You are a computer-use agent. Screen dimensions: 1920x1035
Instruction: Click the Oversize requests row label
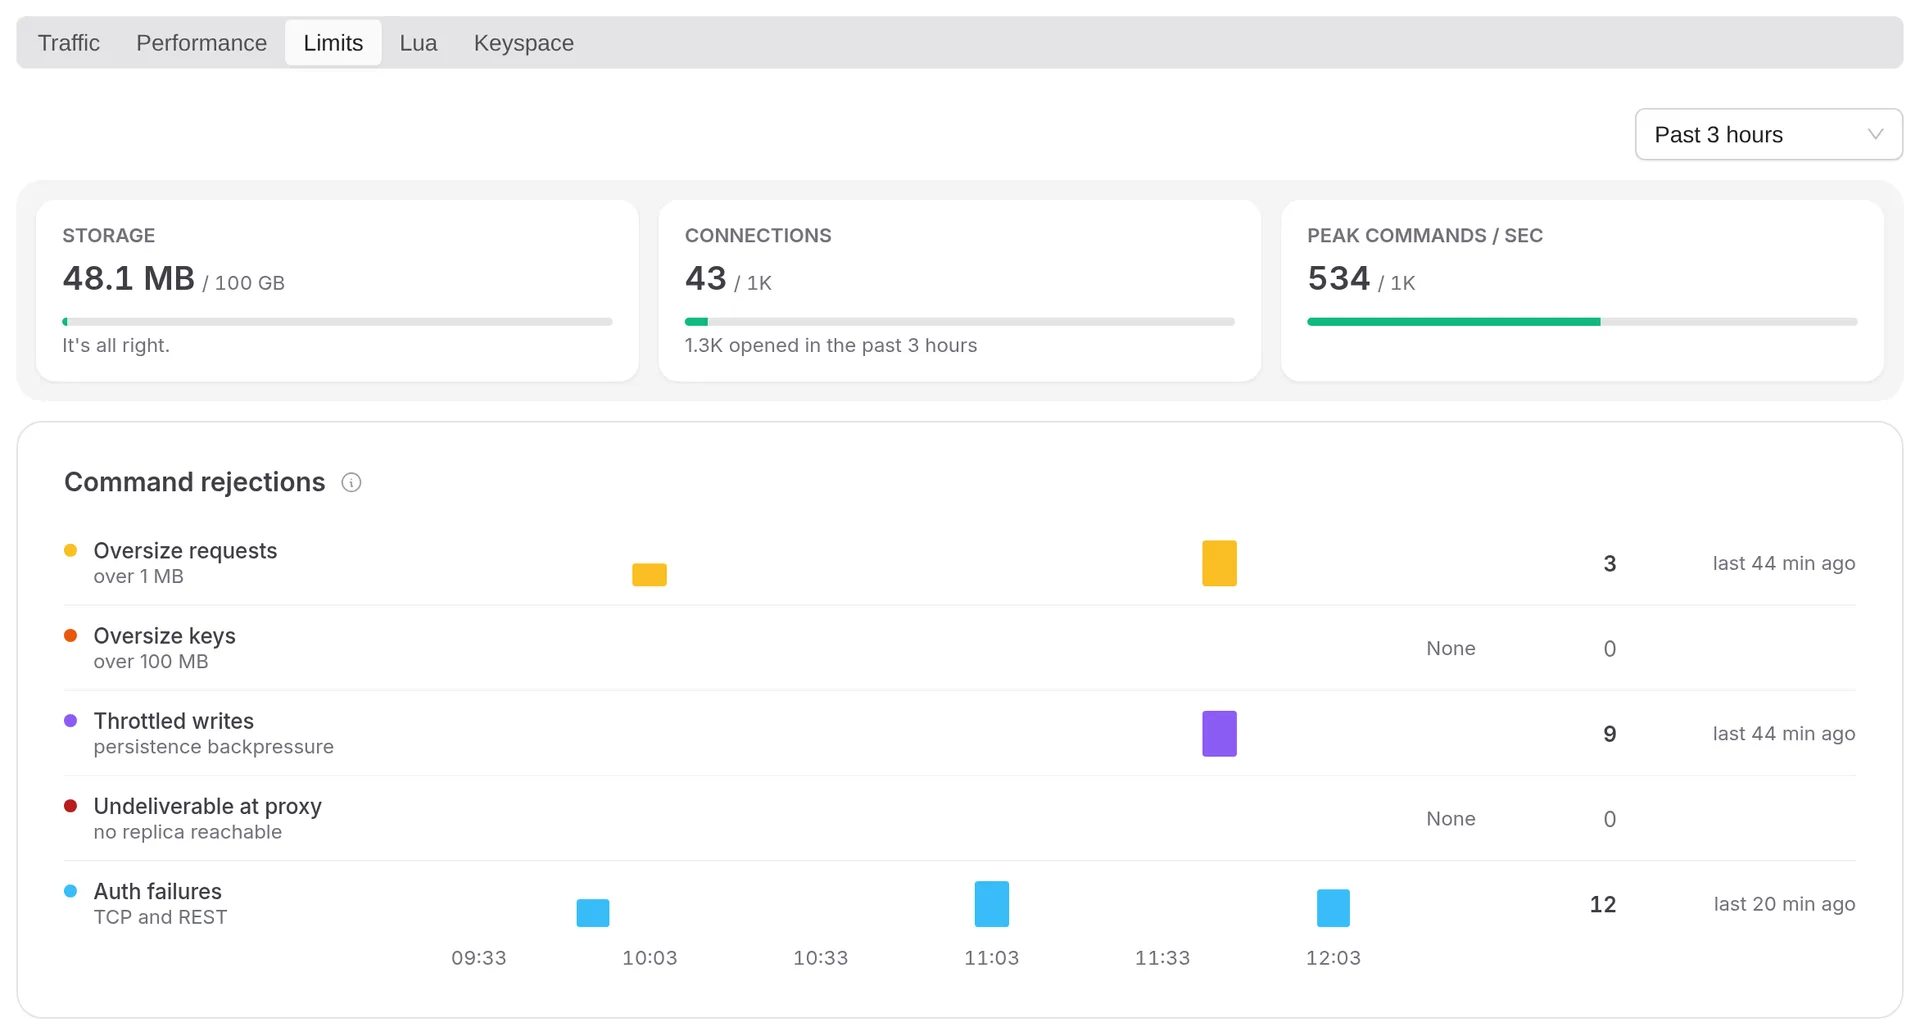[x=185, y=551]
